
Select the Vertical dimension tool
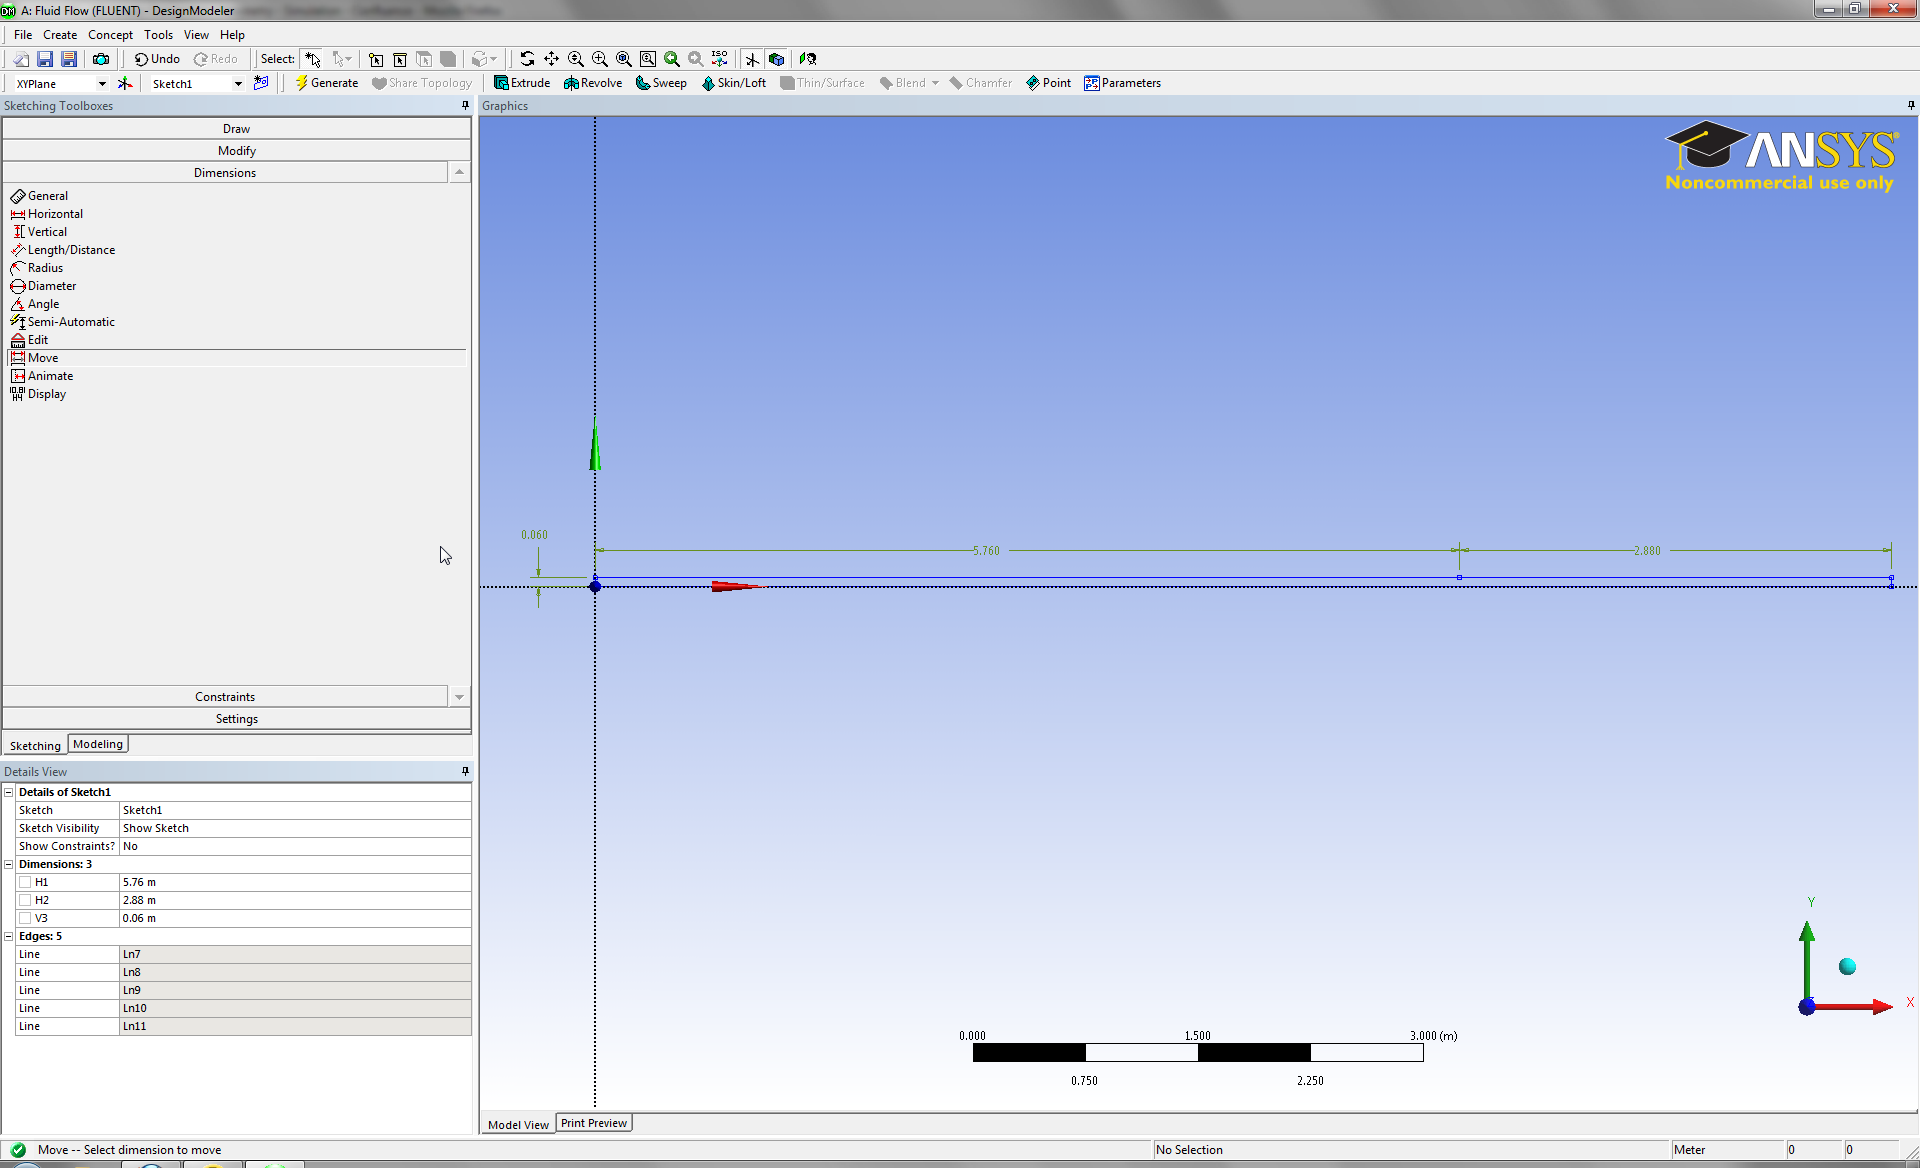click(x=38, y=232)
